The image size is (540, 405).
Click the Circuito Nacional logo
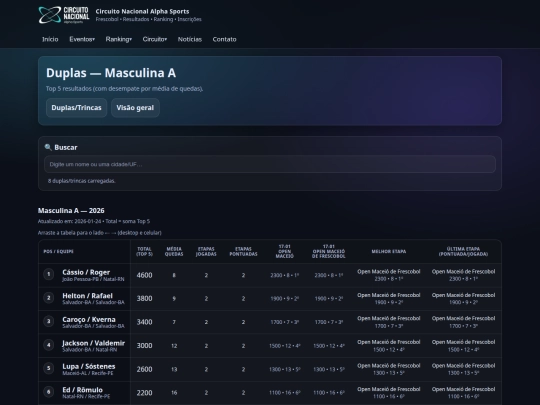[x=64, y=15]
